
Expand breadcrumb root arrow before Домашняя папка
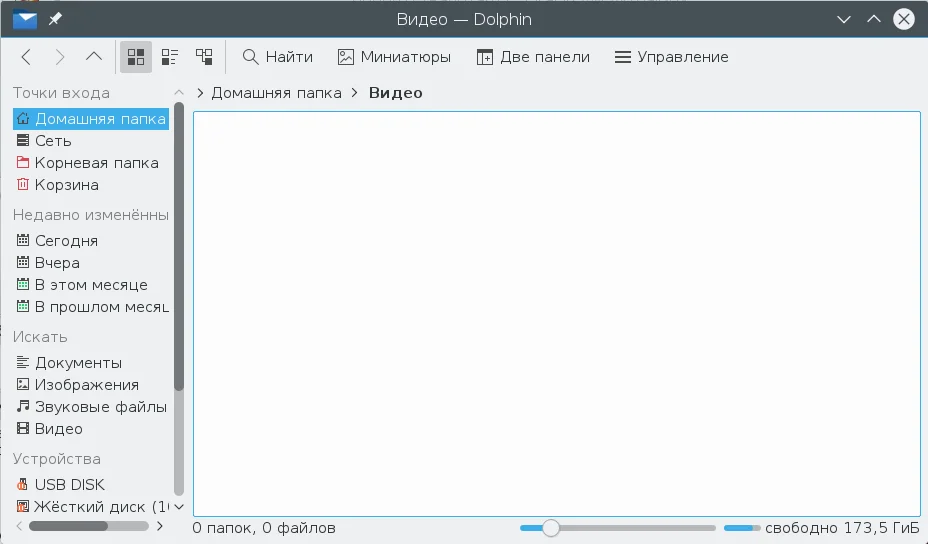point(200,93)
